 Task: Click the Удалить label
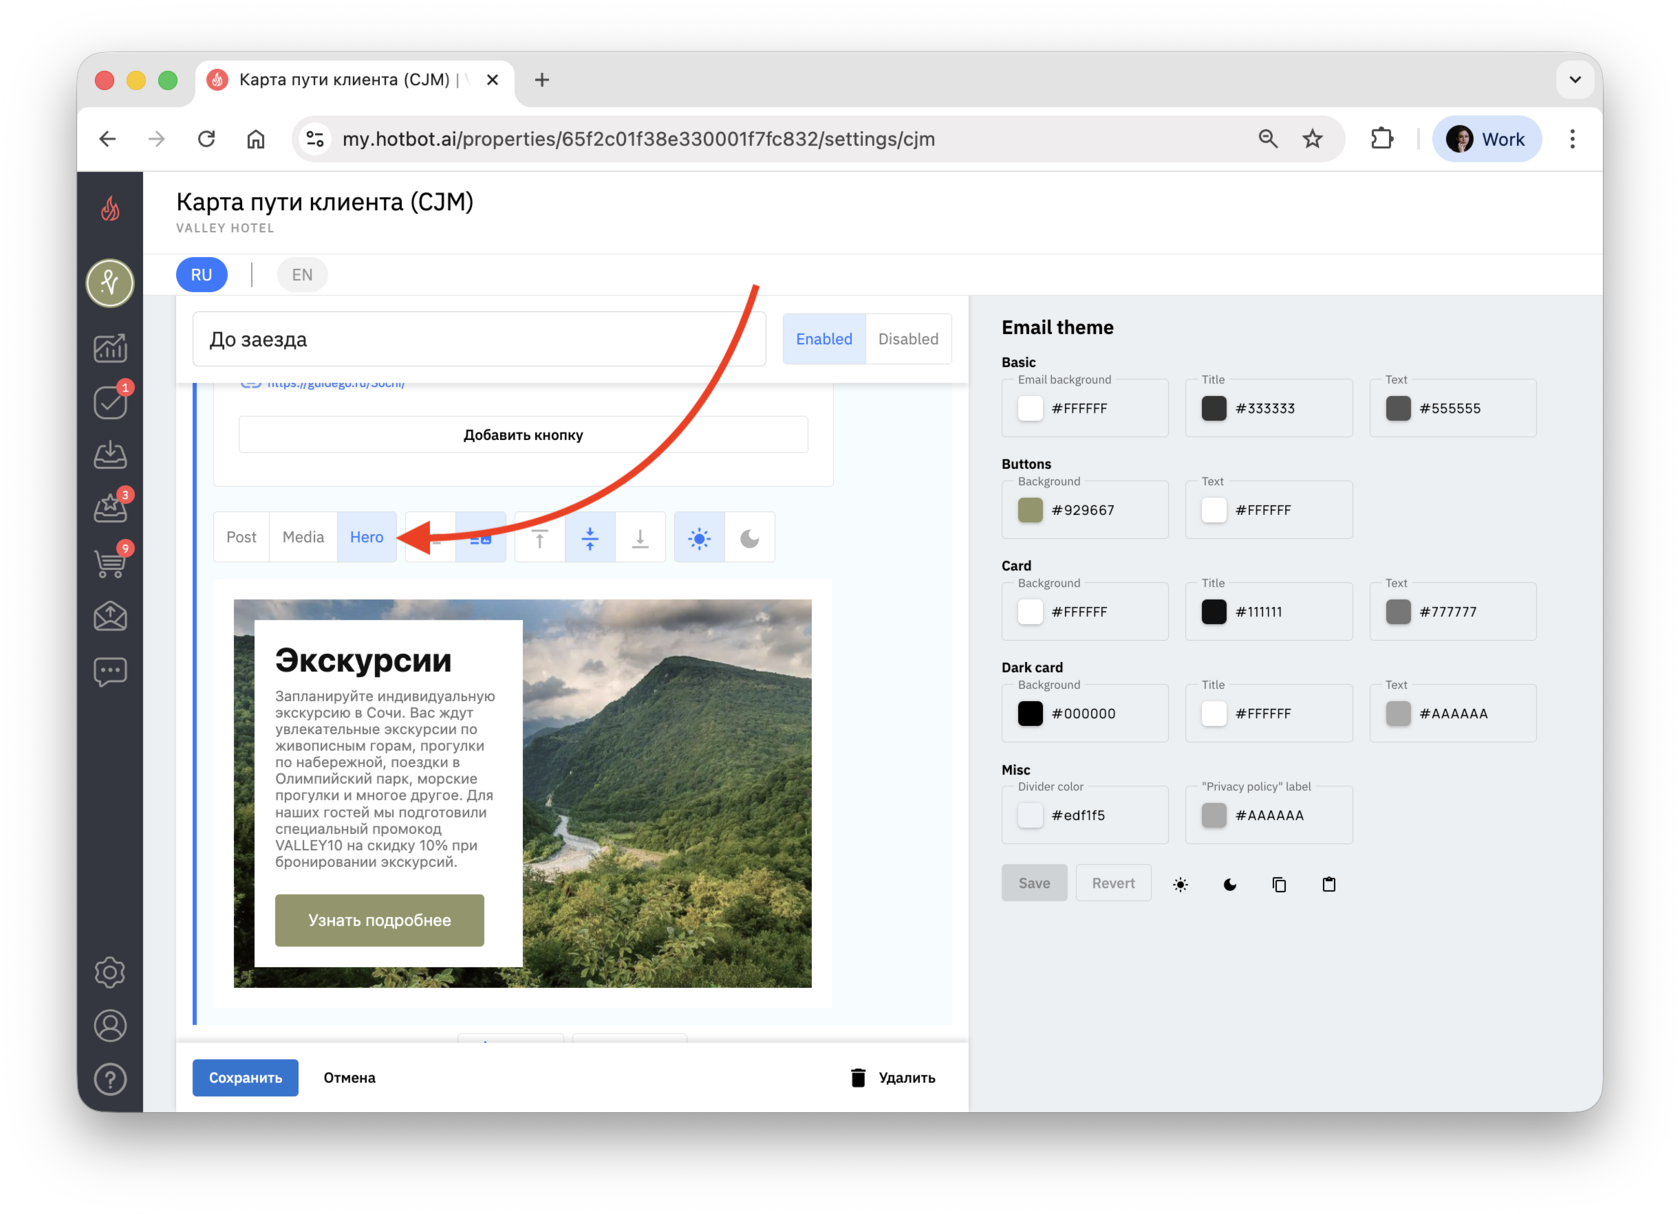tap(907, 1078)
